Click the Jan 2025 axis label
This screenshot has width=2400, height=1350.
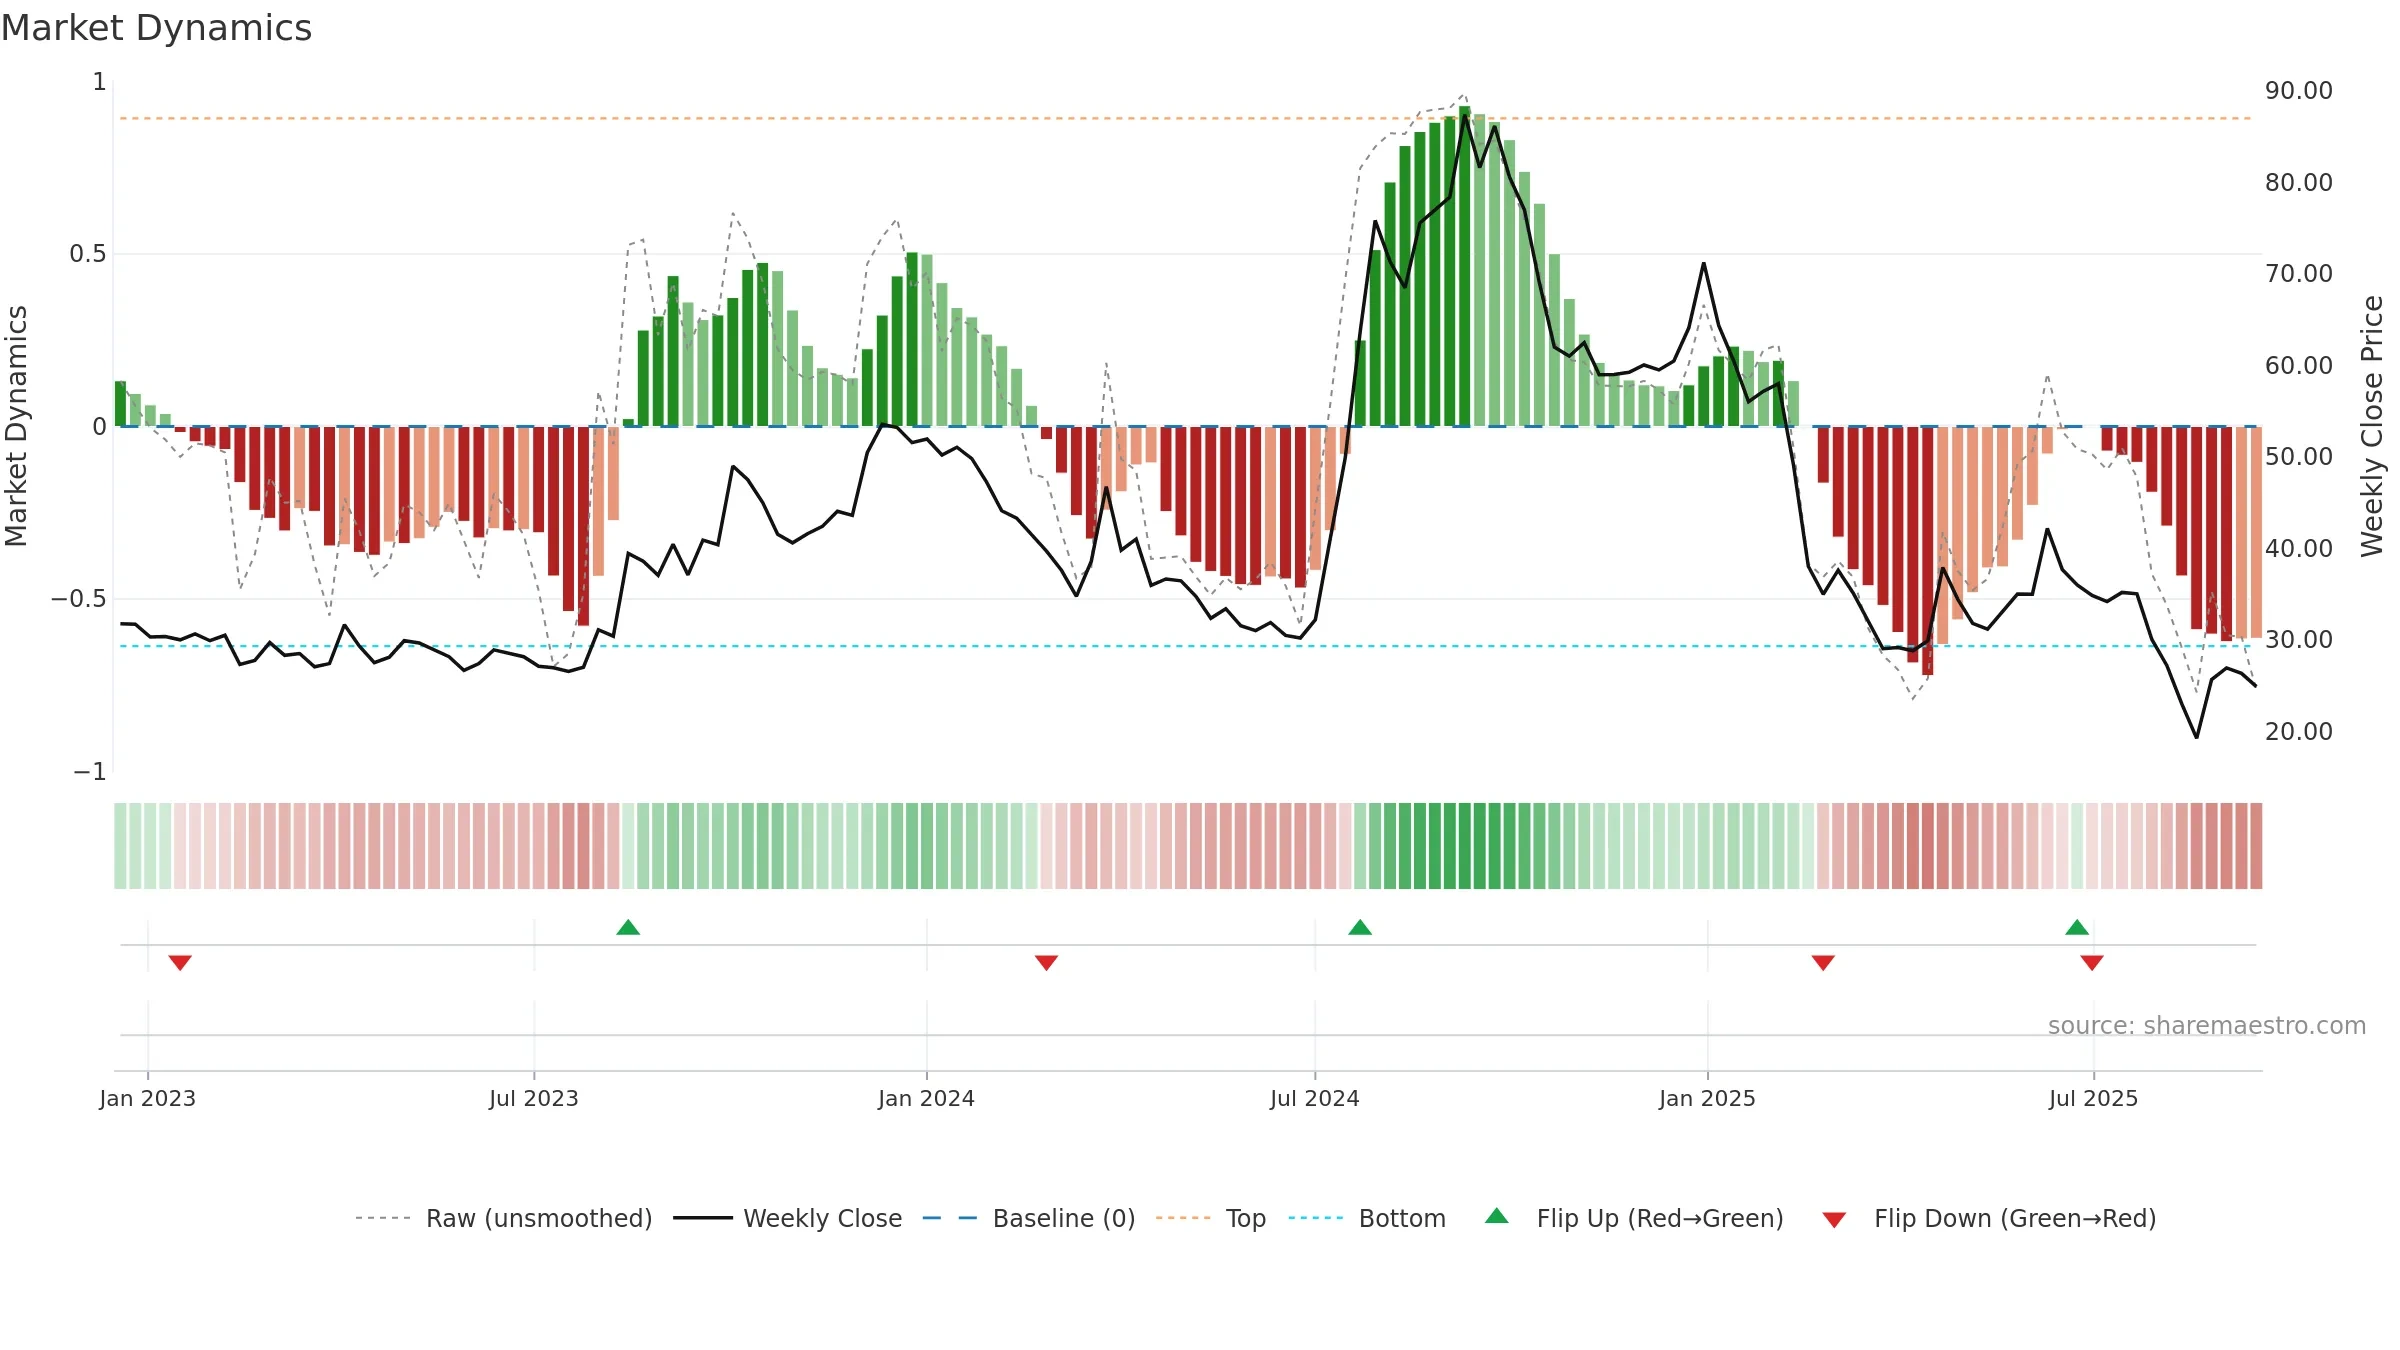tap(1708, 1098)
